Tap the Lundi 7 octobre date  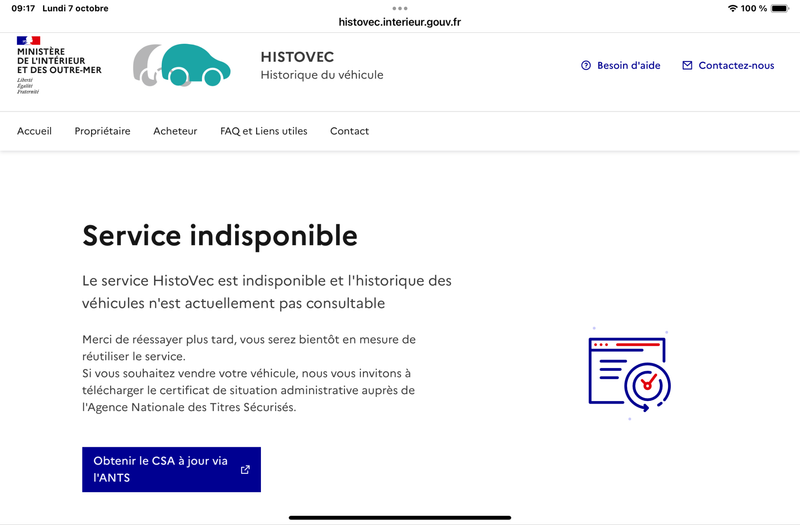(x=75, y=8)
